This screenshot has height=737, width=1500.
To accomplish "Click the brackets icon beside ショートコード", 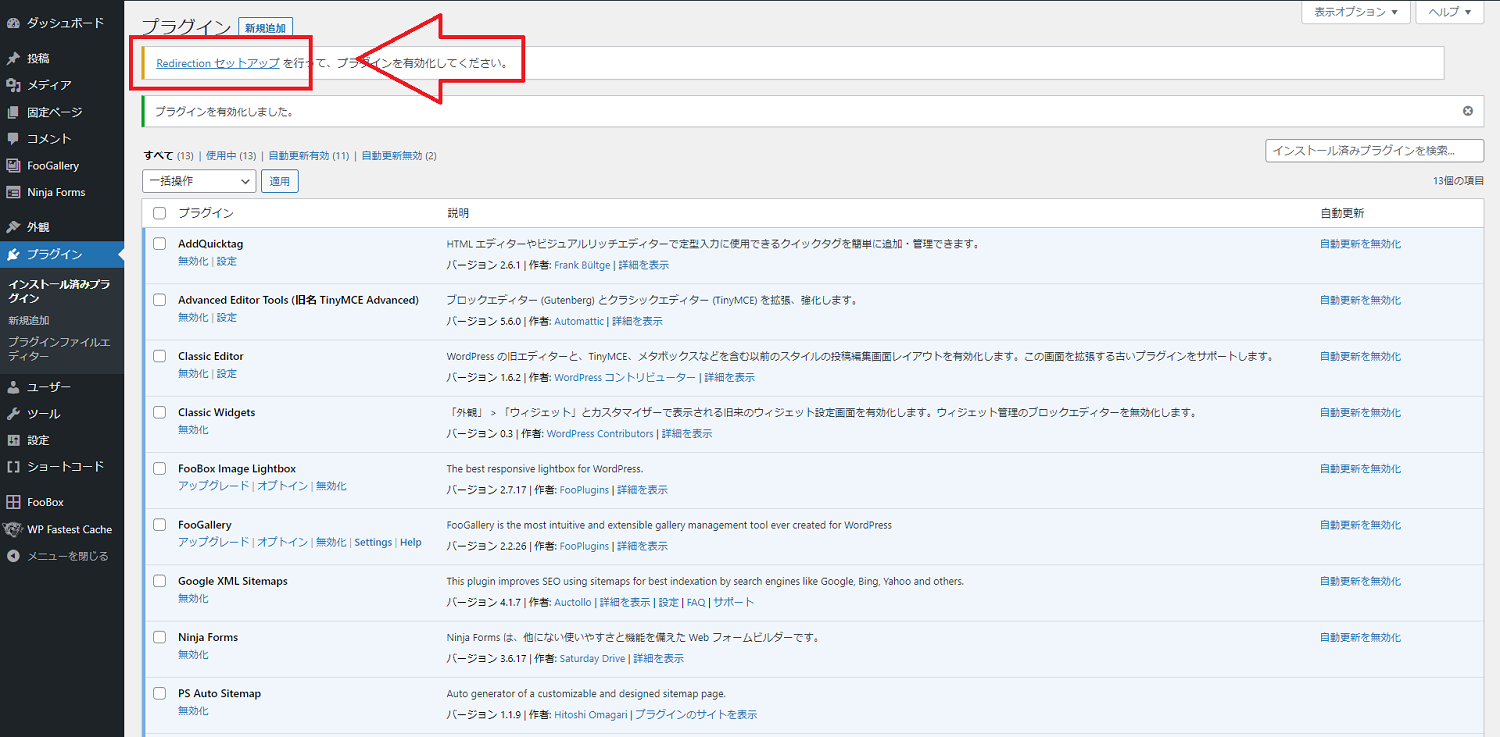I will pyautogui.click(x=13, y=467).
